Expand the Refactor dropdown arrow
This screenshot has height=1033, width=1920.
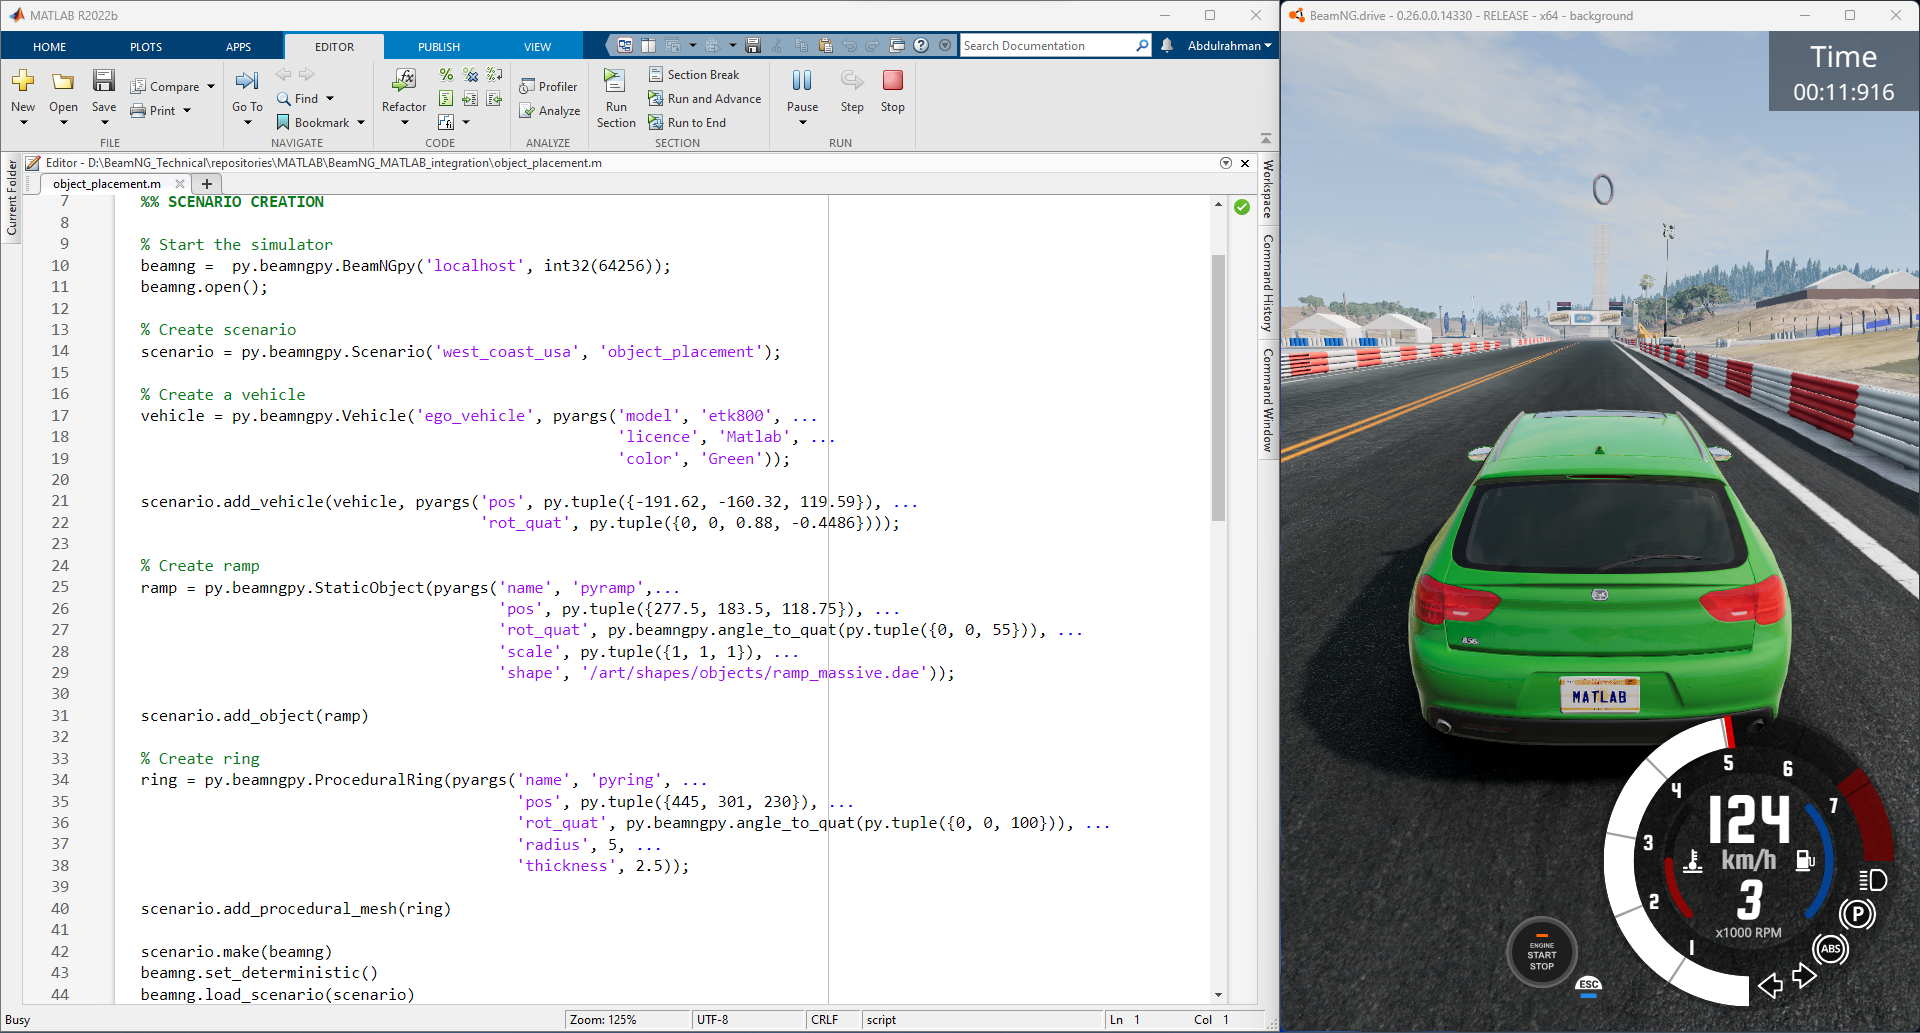click(405, 123)
